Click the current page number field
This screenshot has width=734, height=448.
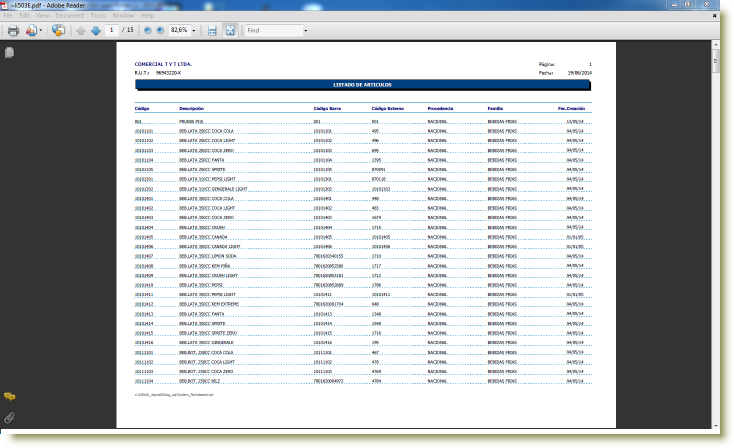tap(111, 30)
